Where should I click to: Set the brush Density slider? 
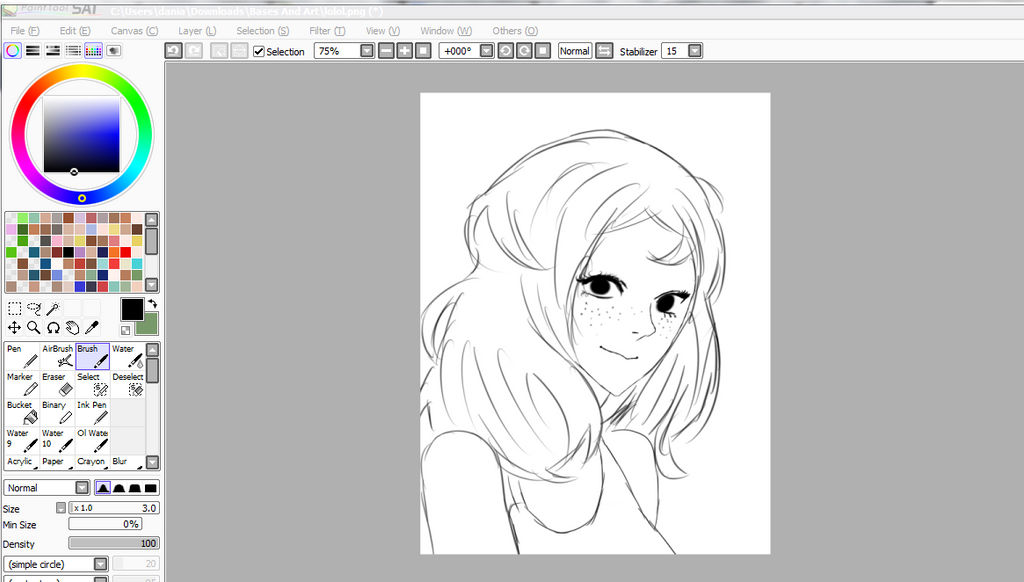click(114, 543)
